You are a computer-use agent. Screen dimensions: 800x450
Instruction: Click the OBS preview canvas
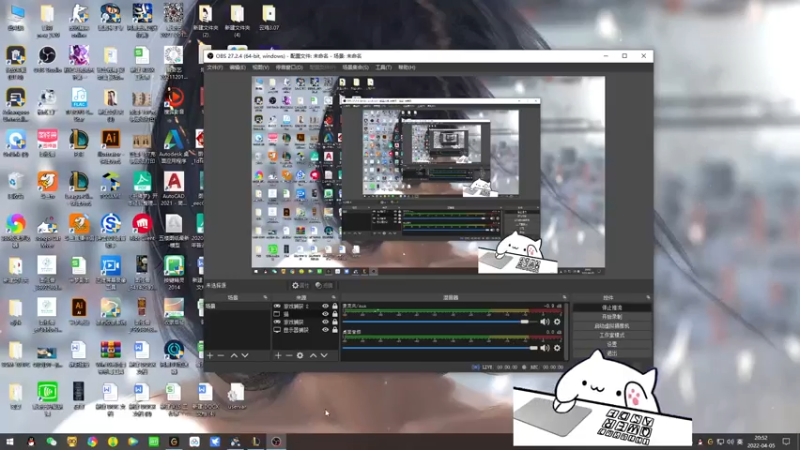tap(428, 176)
